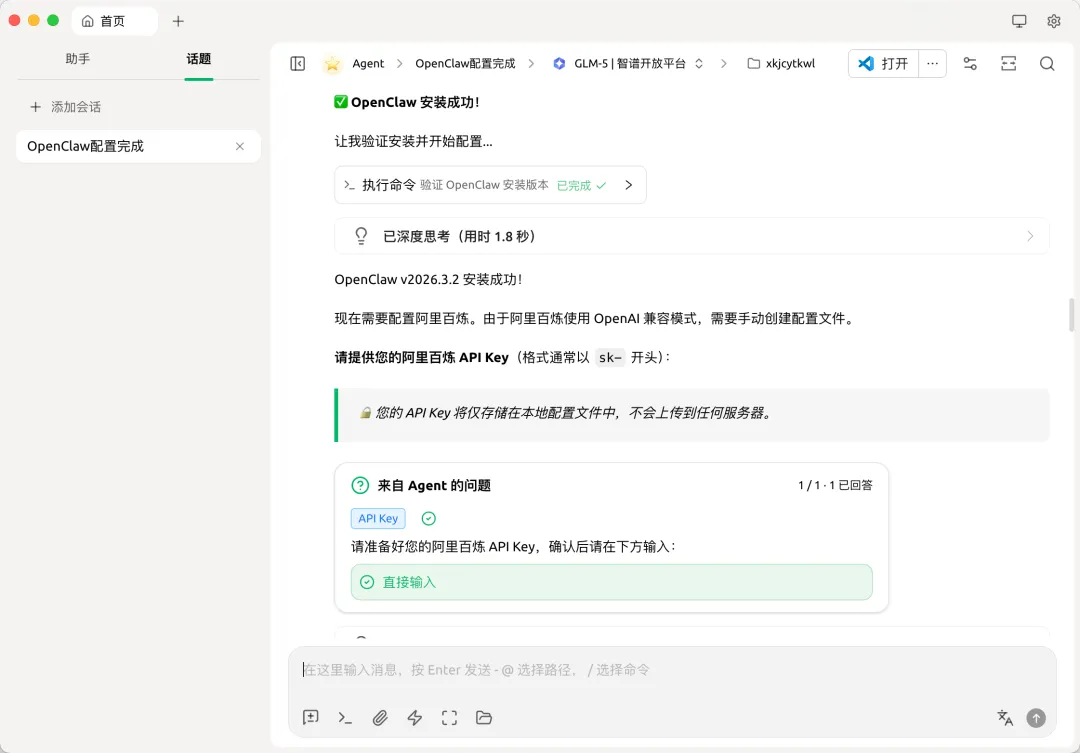This screenshot has height=753, width=1080.
Task: Toggle the sidebar collapse icon
Action: click(298, 63)
